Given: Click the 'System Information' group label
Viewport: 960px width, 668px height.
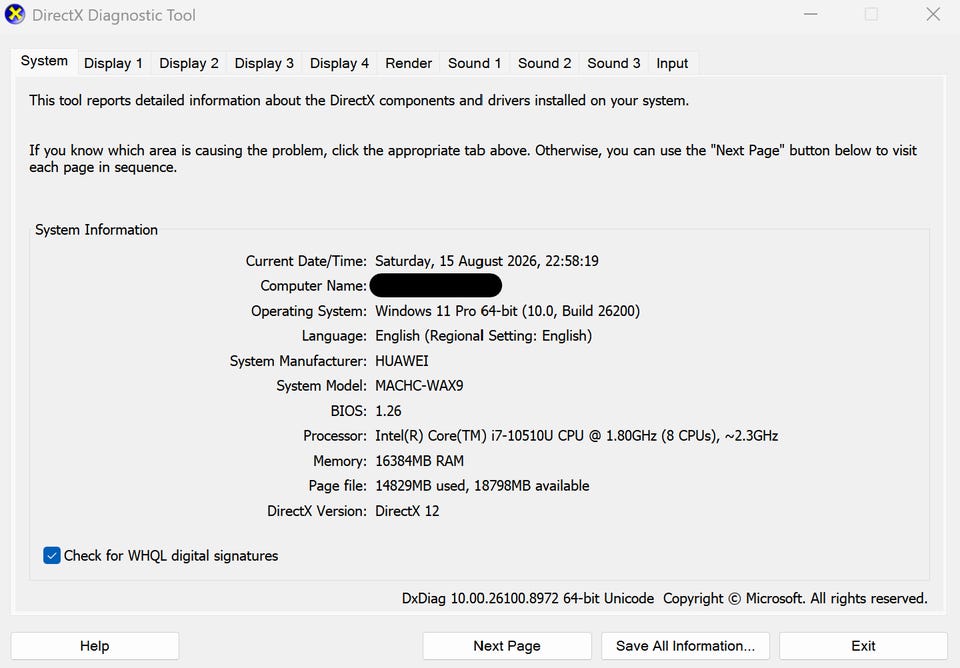Looking at the screenshot, I should click(x=96, y=230).
